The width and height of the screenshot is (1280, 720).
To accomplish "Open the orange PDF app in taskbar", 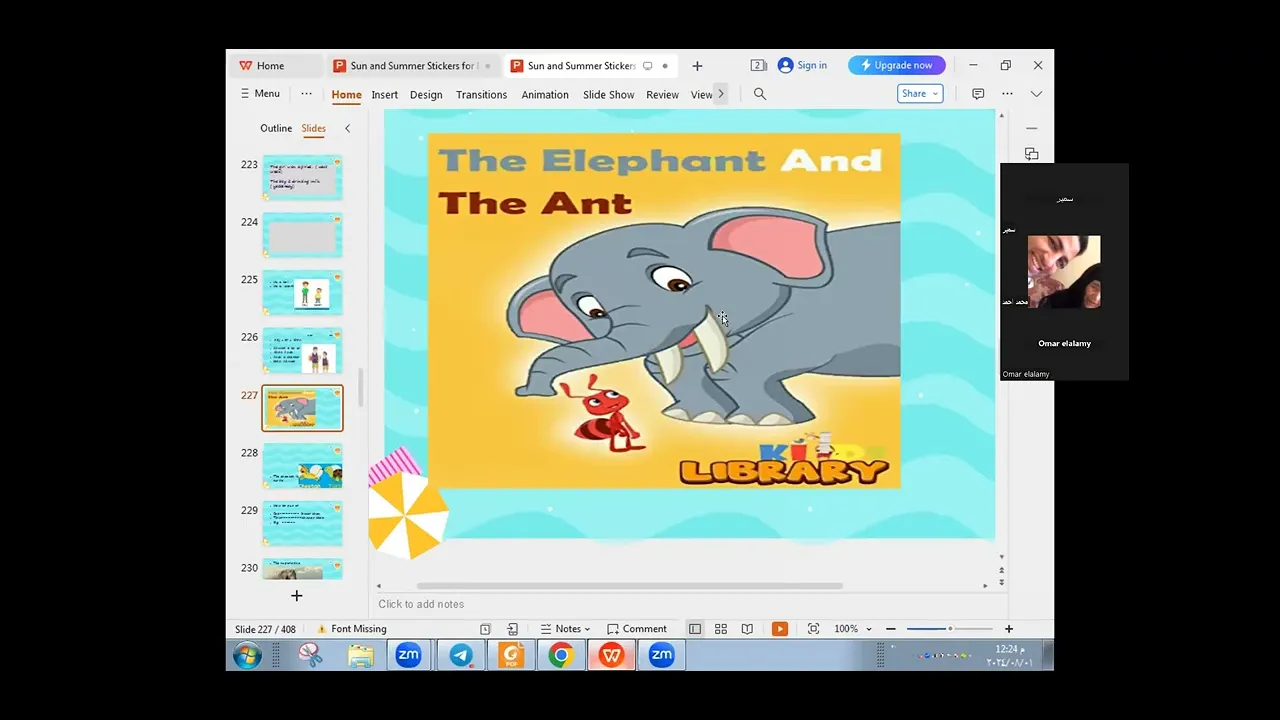I will click(512, 656).
